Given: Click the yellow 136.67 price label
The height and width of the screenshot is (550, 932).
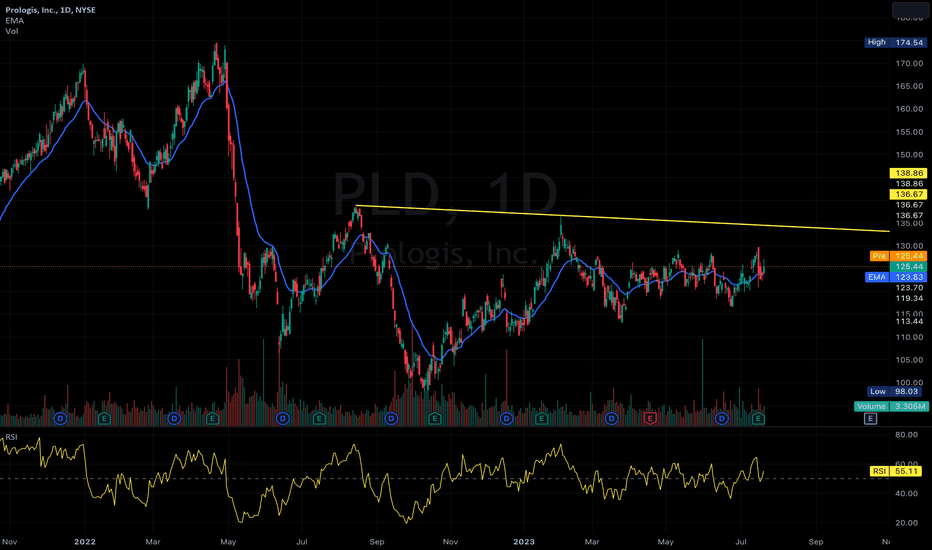Looking at the screenshot, I should coord(908,194).
